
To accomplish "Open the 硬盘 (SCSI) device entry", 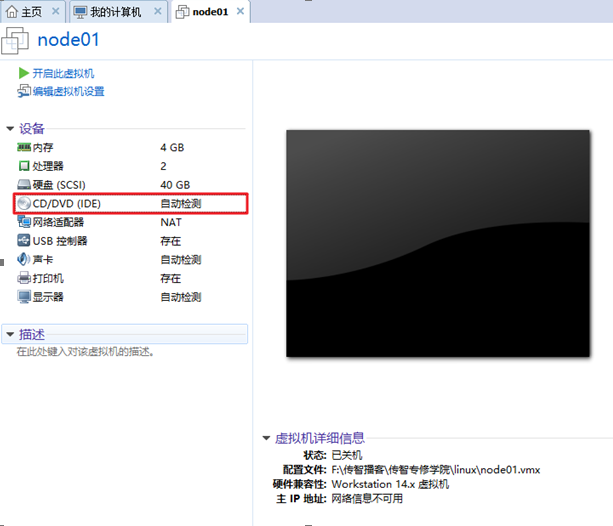I will pyautogui.click(x=59, y=185).
